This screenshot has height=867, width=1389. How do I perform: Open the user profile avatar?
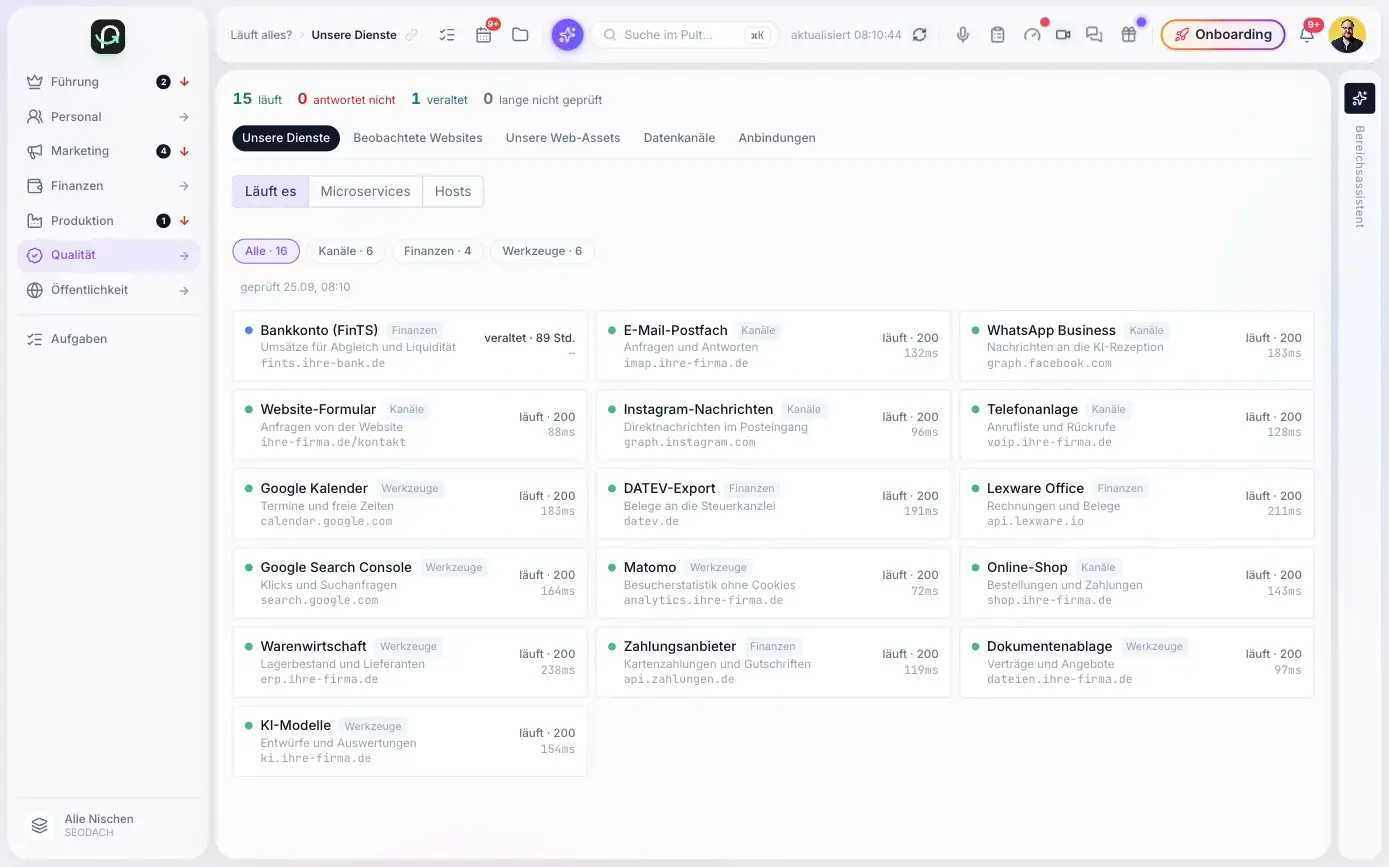pyautogui.click(x=1347, y=35)
